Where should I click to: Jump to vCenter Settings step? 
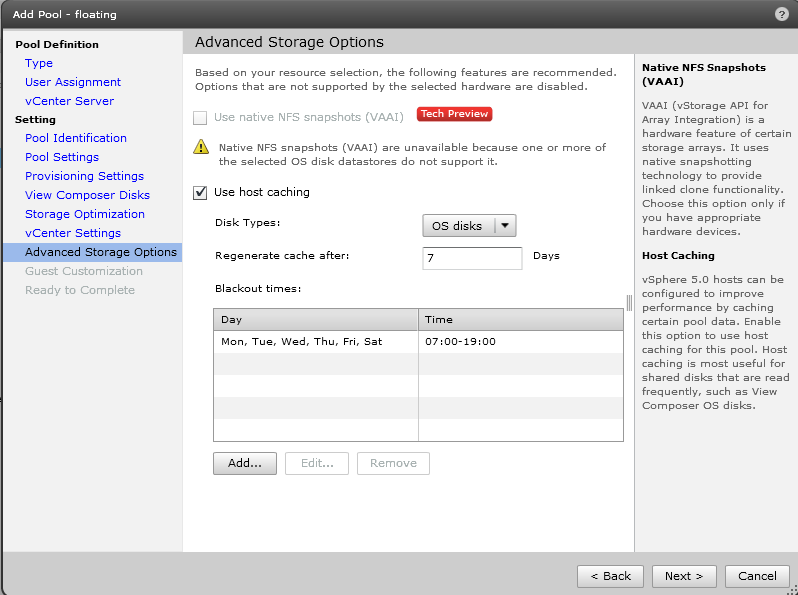pyautogui.click(x=73, y=233)
